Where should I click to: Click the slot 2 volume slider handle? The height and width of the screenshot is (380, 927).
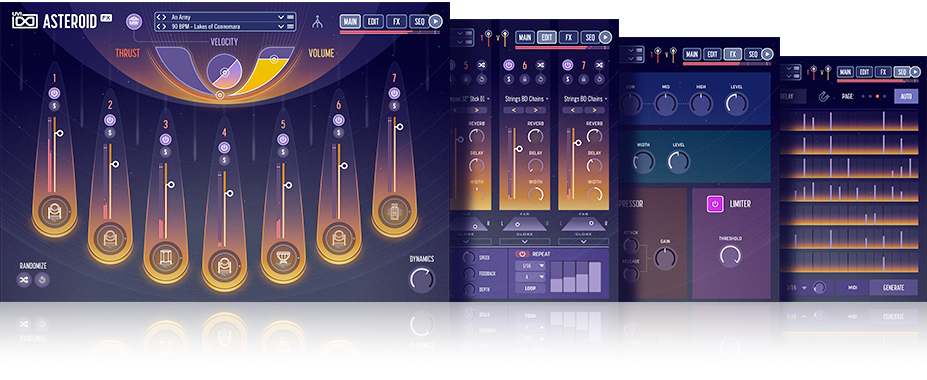[x=115, y=164]
